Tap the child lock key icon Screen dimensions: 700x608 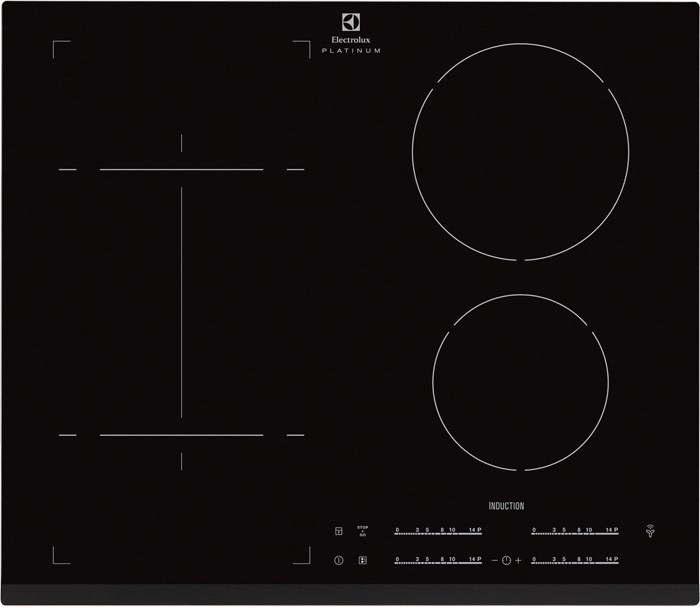coord(339,532)
